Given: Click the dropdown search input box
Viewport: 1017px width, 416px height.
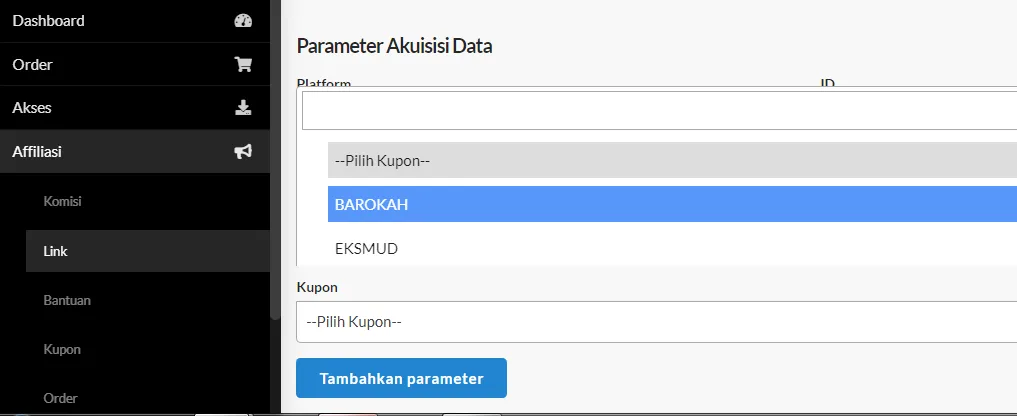Looking at the screenshot, I should 658,111.
